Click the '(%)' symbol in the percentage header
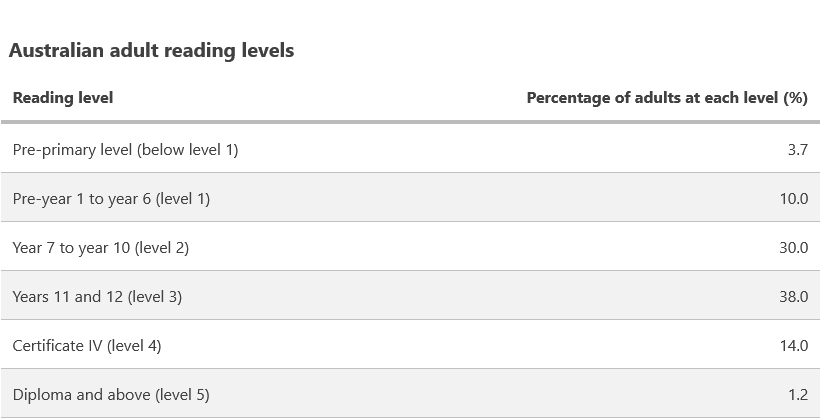This screenshot has height=418, width=820. pos(795,98)
